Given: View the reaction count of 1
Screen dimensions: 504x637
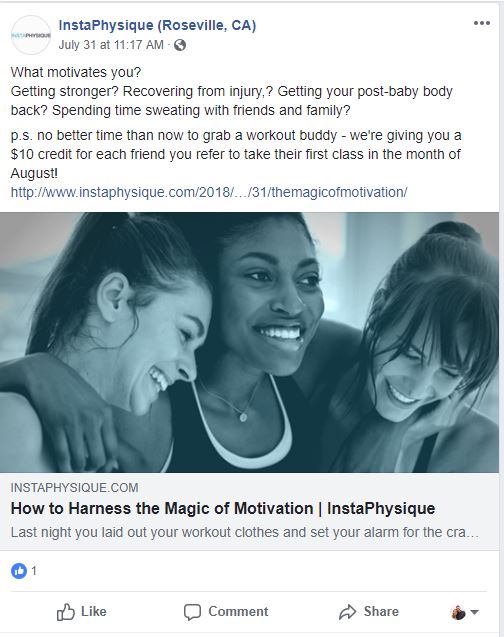Looking at the screenshot, I should (34, 571).
